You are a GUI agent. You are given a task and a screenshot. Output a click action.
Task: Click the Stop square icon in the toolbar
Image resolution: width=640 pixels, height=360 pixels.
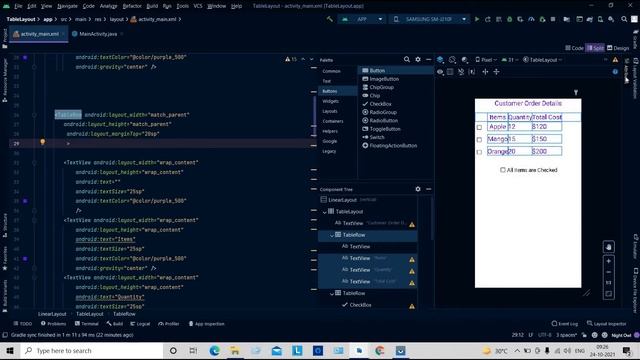point(553,19)
